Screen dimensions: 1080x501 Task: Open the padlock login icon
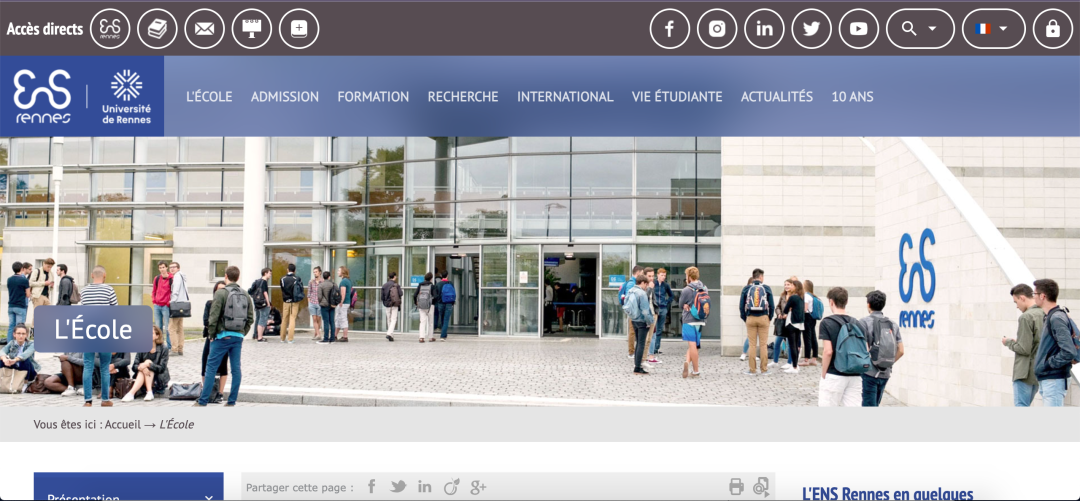[1052, 29]
